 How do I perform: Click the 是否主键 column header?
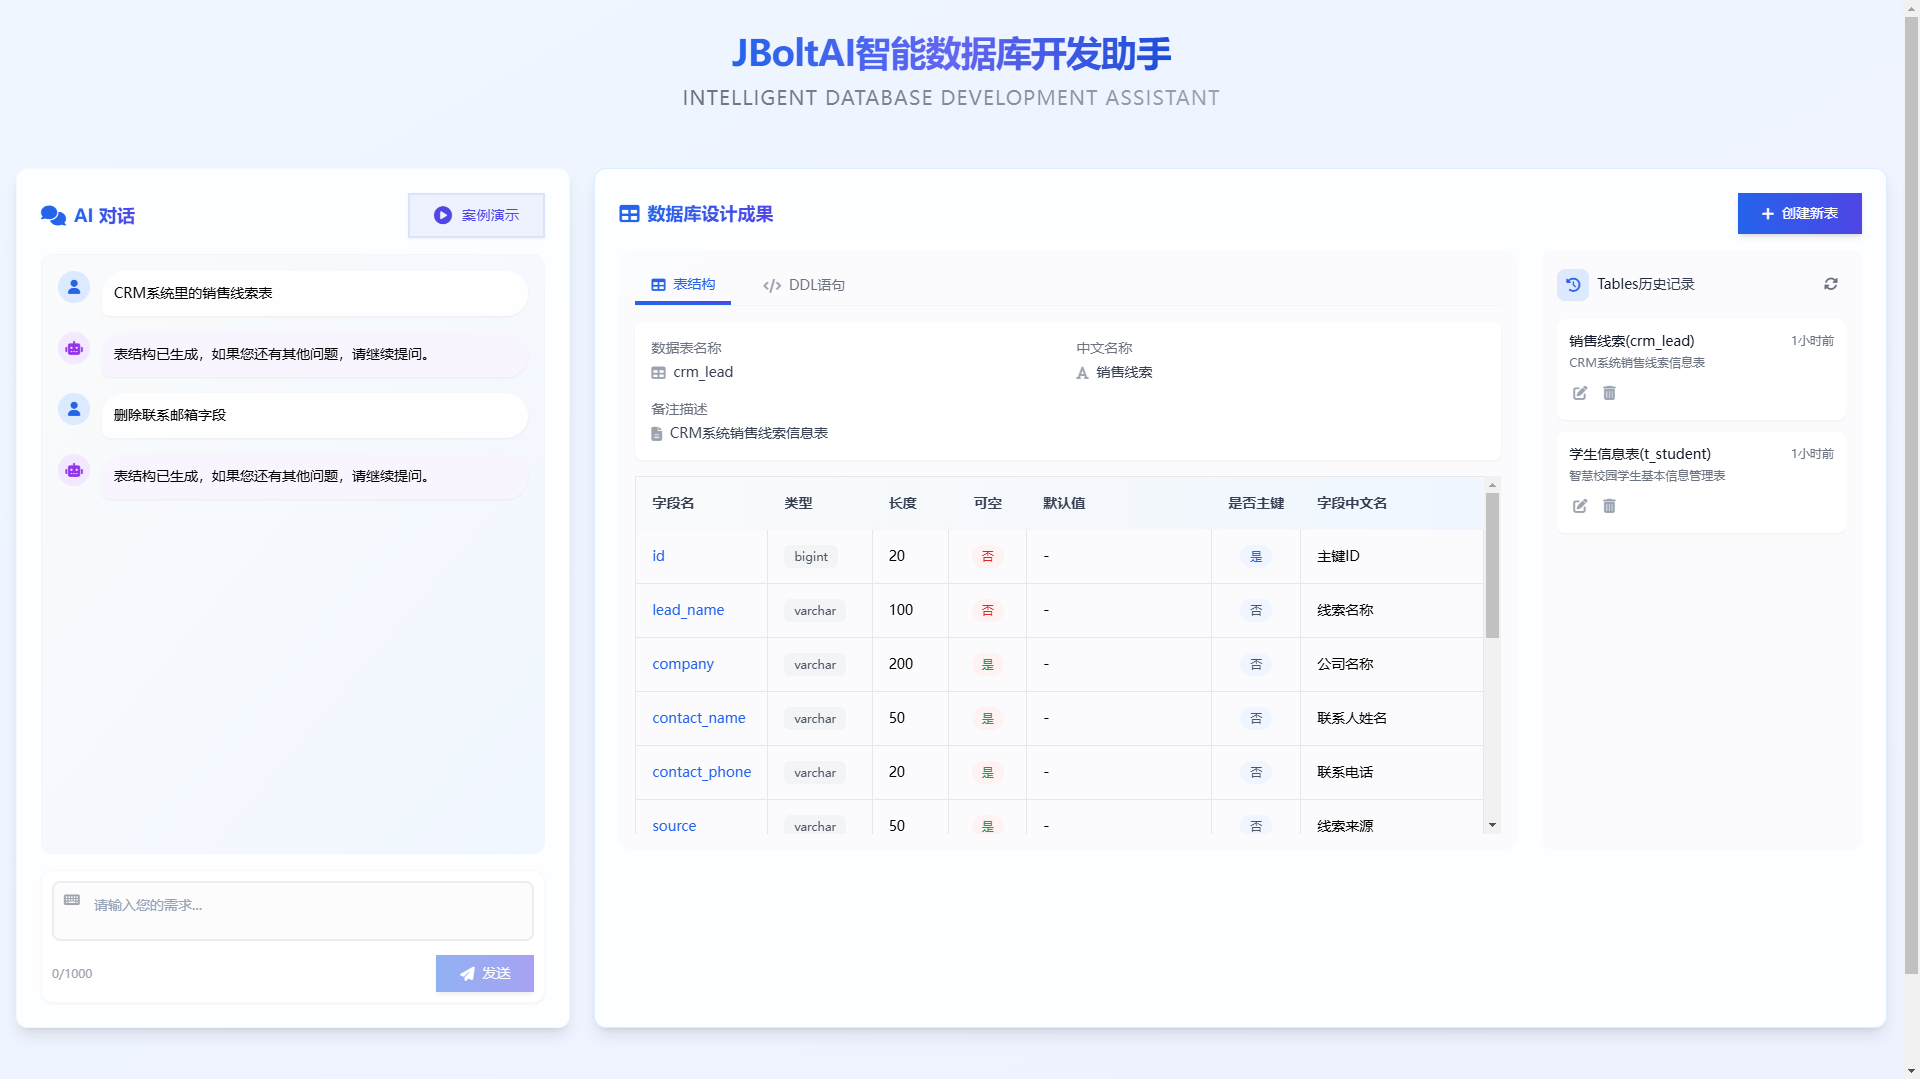1256,503
